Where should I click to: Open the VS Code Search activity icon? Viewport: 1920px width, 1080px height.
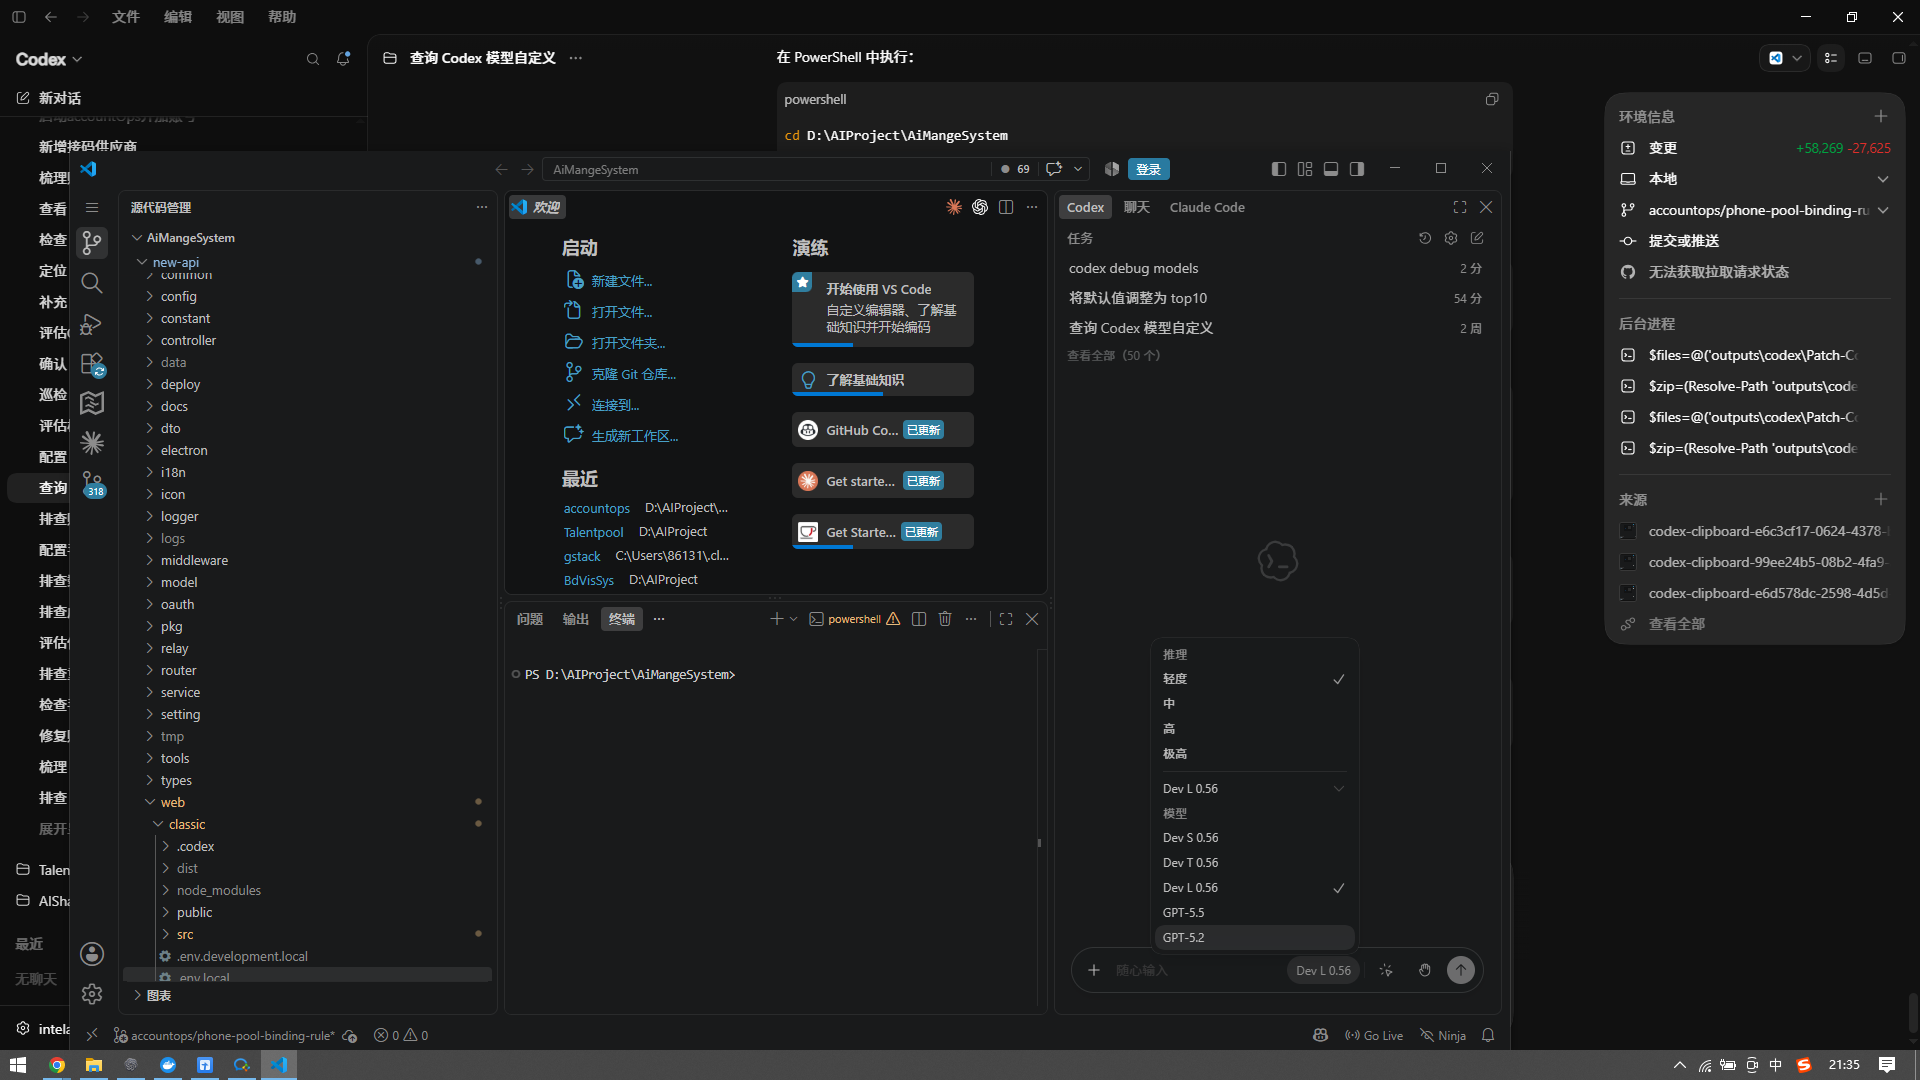click(x=92, y=283)
